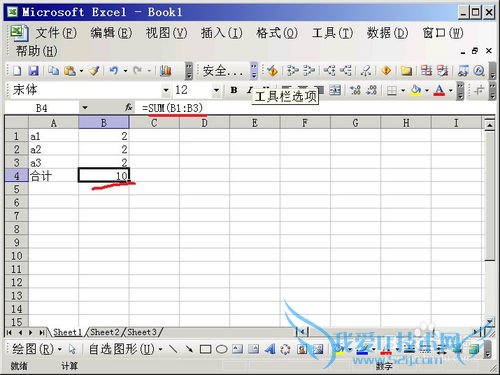Open the Help (帮助) menu

36,51
